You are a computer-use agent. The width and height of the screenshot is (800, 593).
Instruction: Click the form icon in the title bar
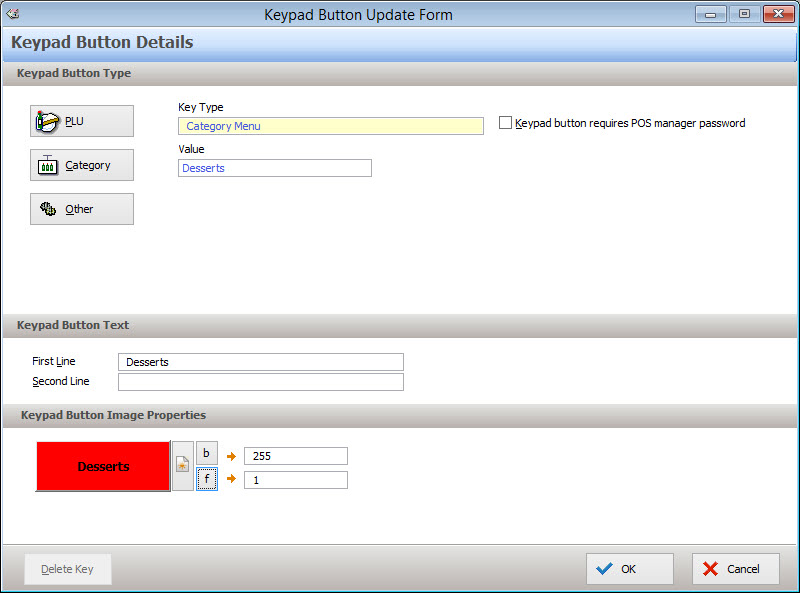click(x=12, y=13)
